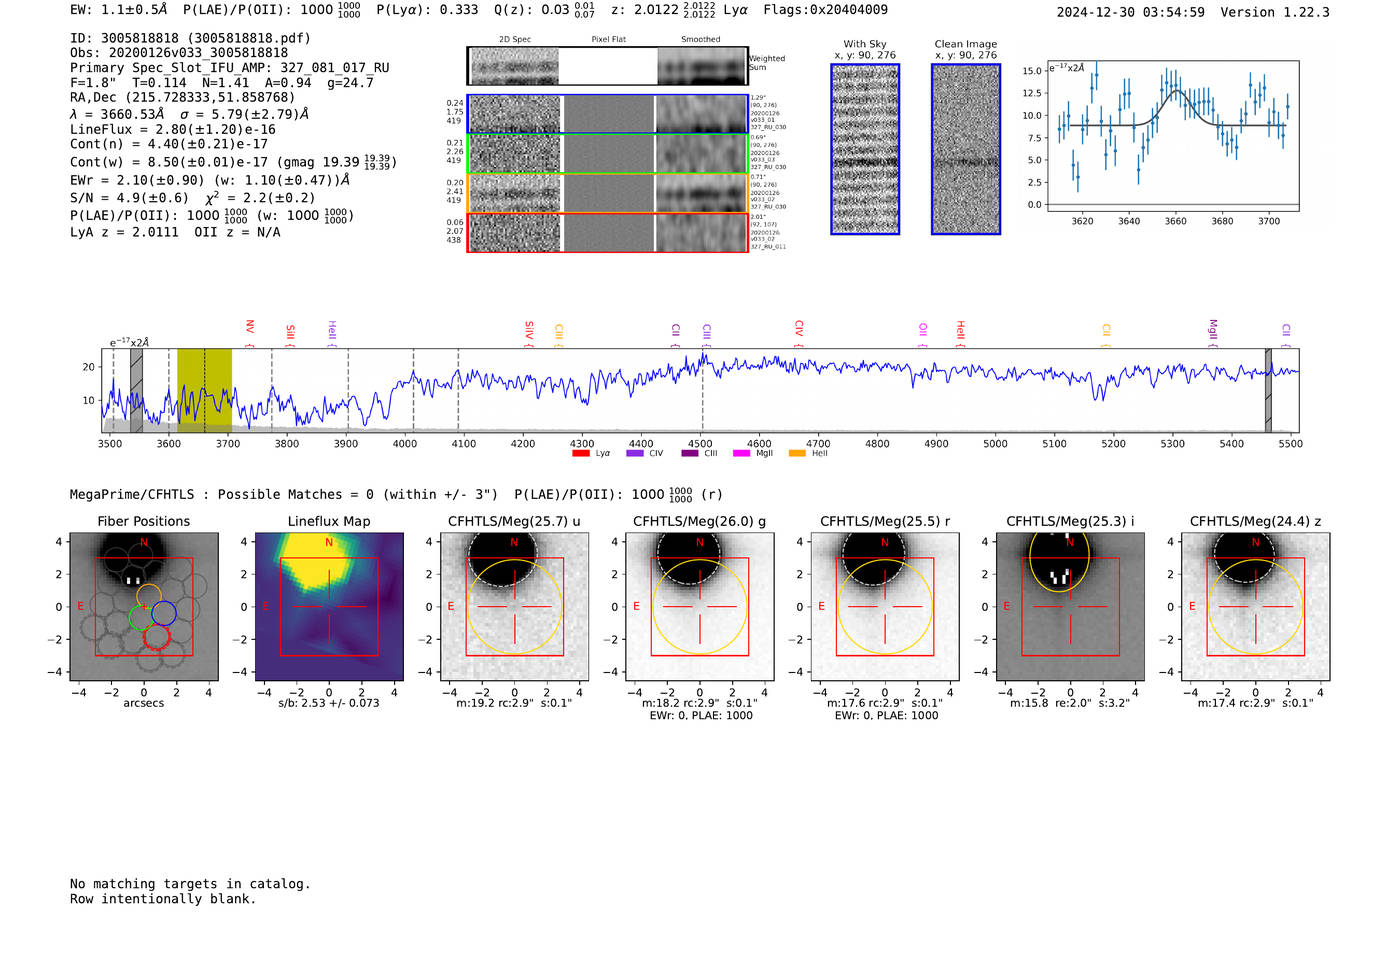
Task: Select the ID: 3005818818 text
Action: coord(190,38)
